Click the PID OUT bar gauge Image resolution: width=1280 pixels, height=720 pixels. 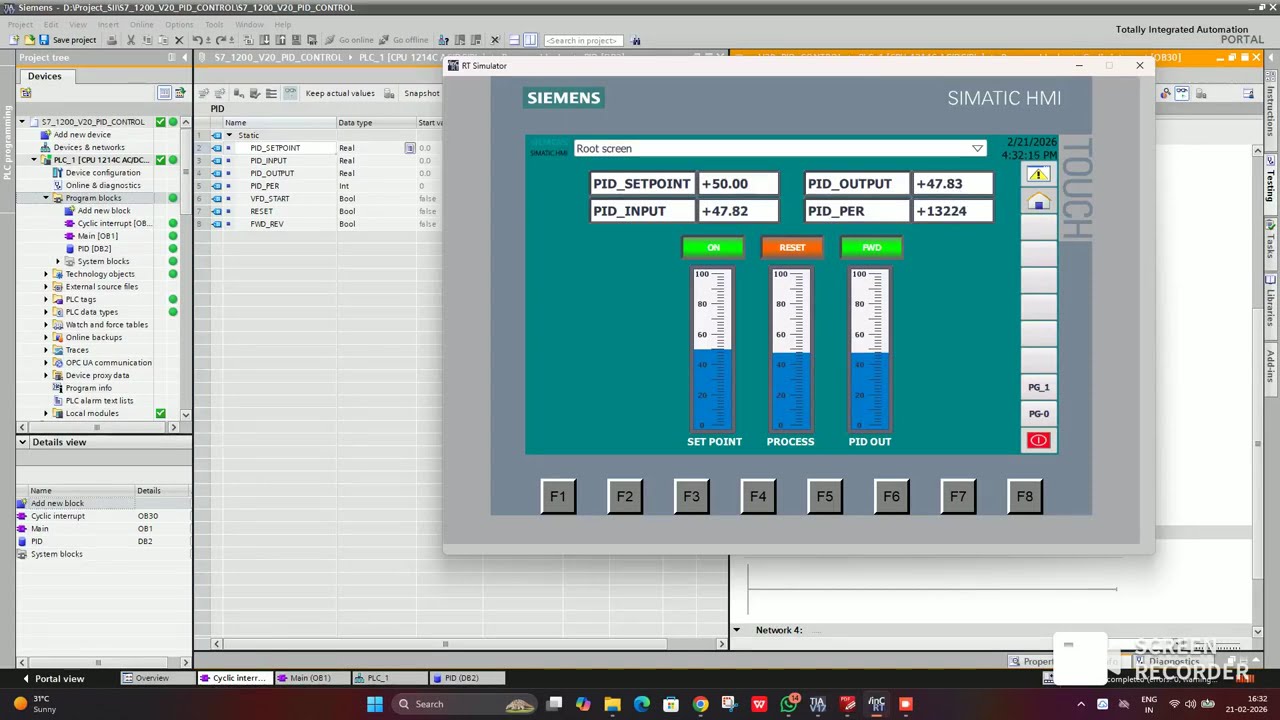click(870, 350)
